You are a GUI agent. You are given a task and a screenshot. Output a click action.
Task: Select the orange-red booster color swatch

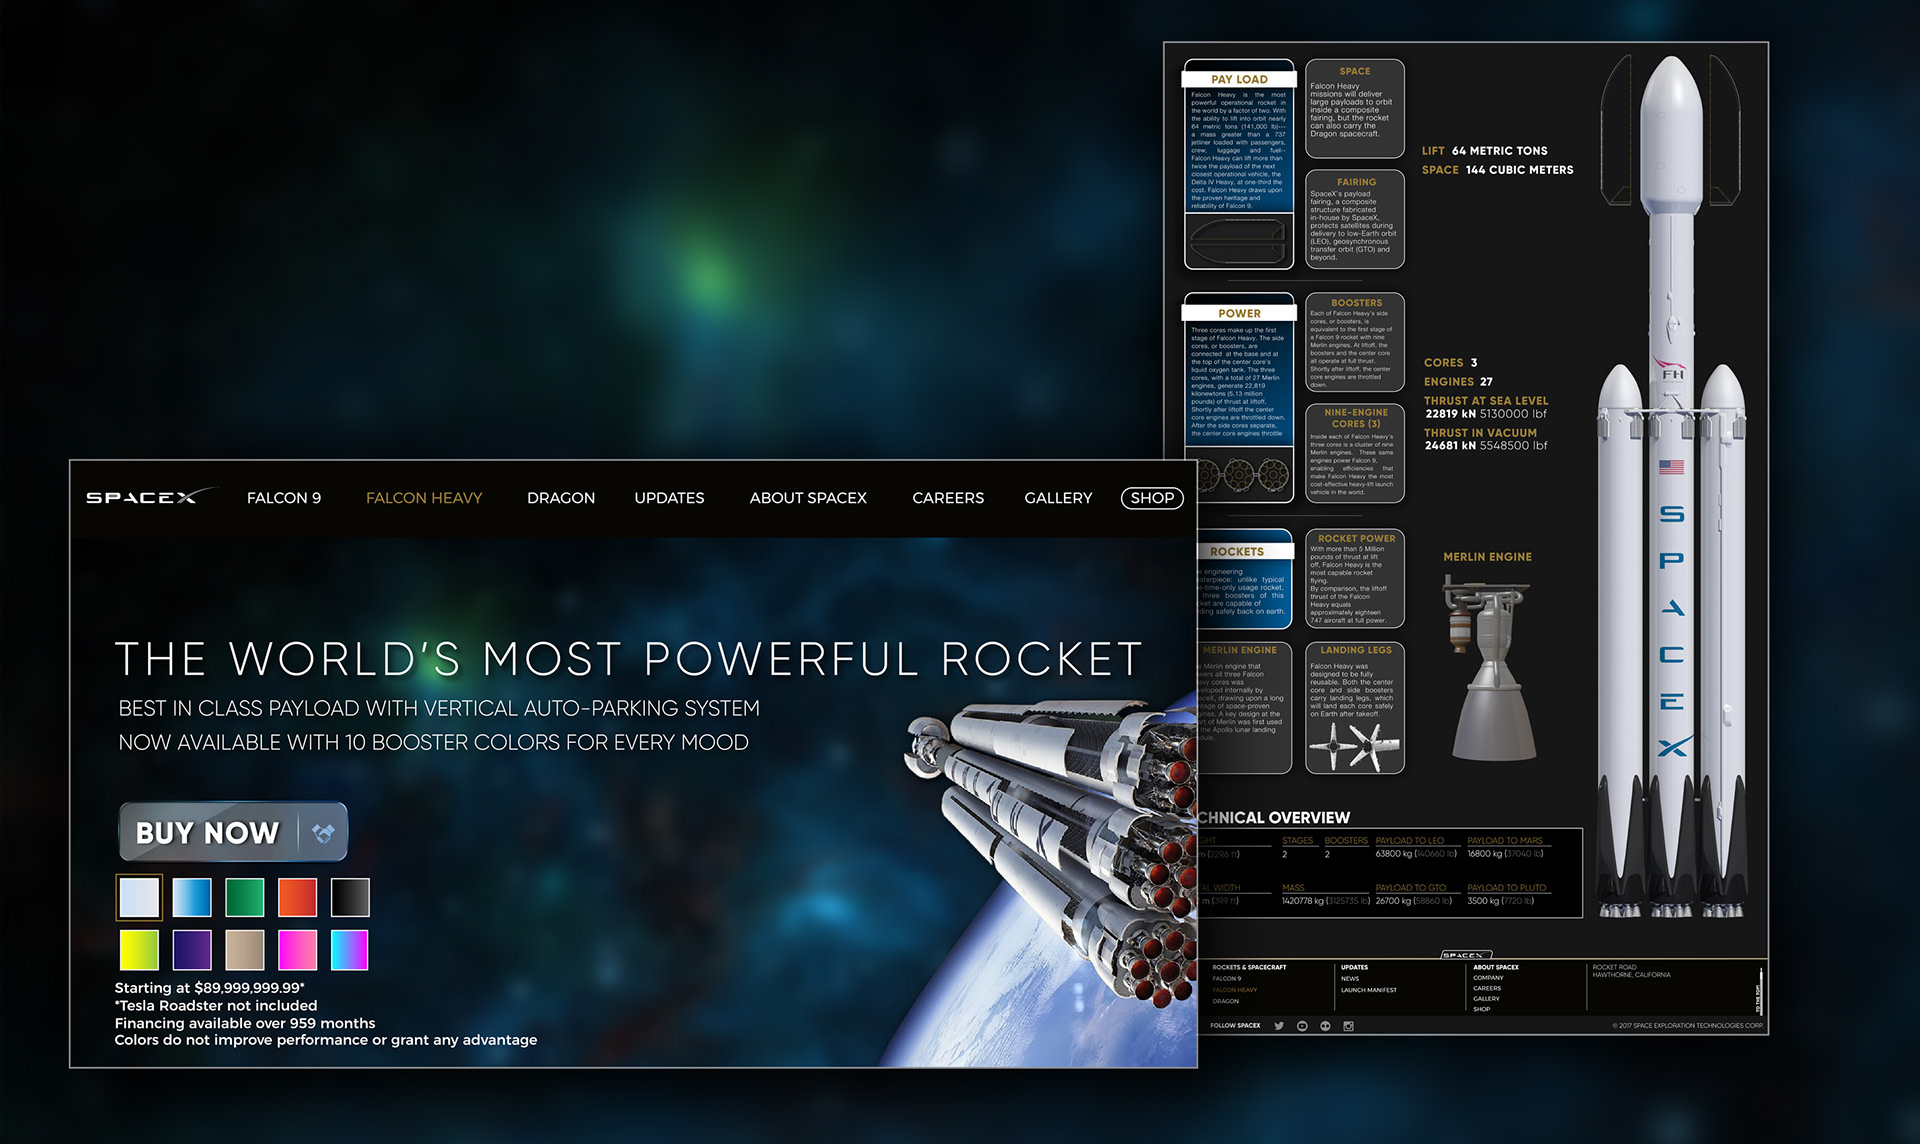click(297, 897)
